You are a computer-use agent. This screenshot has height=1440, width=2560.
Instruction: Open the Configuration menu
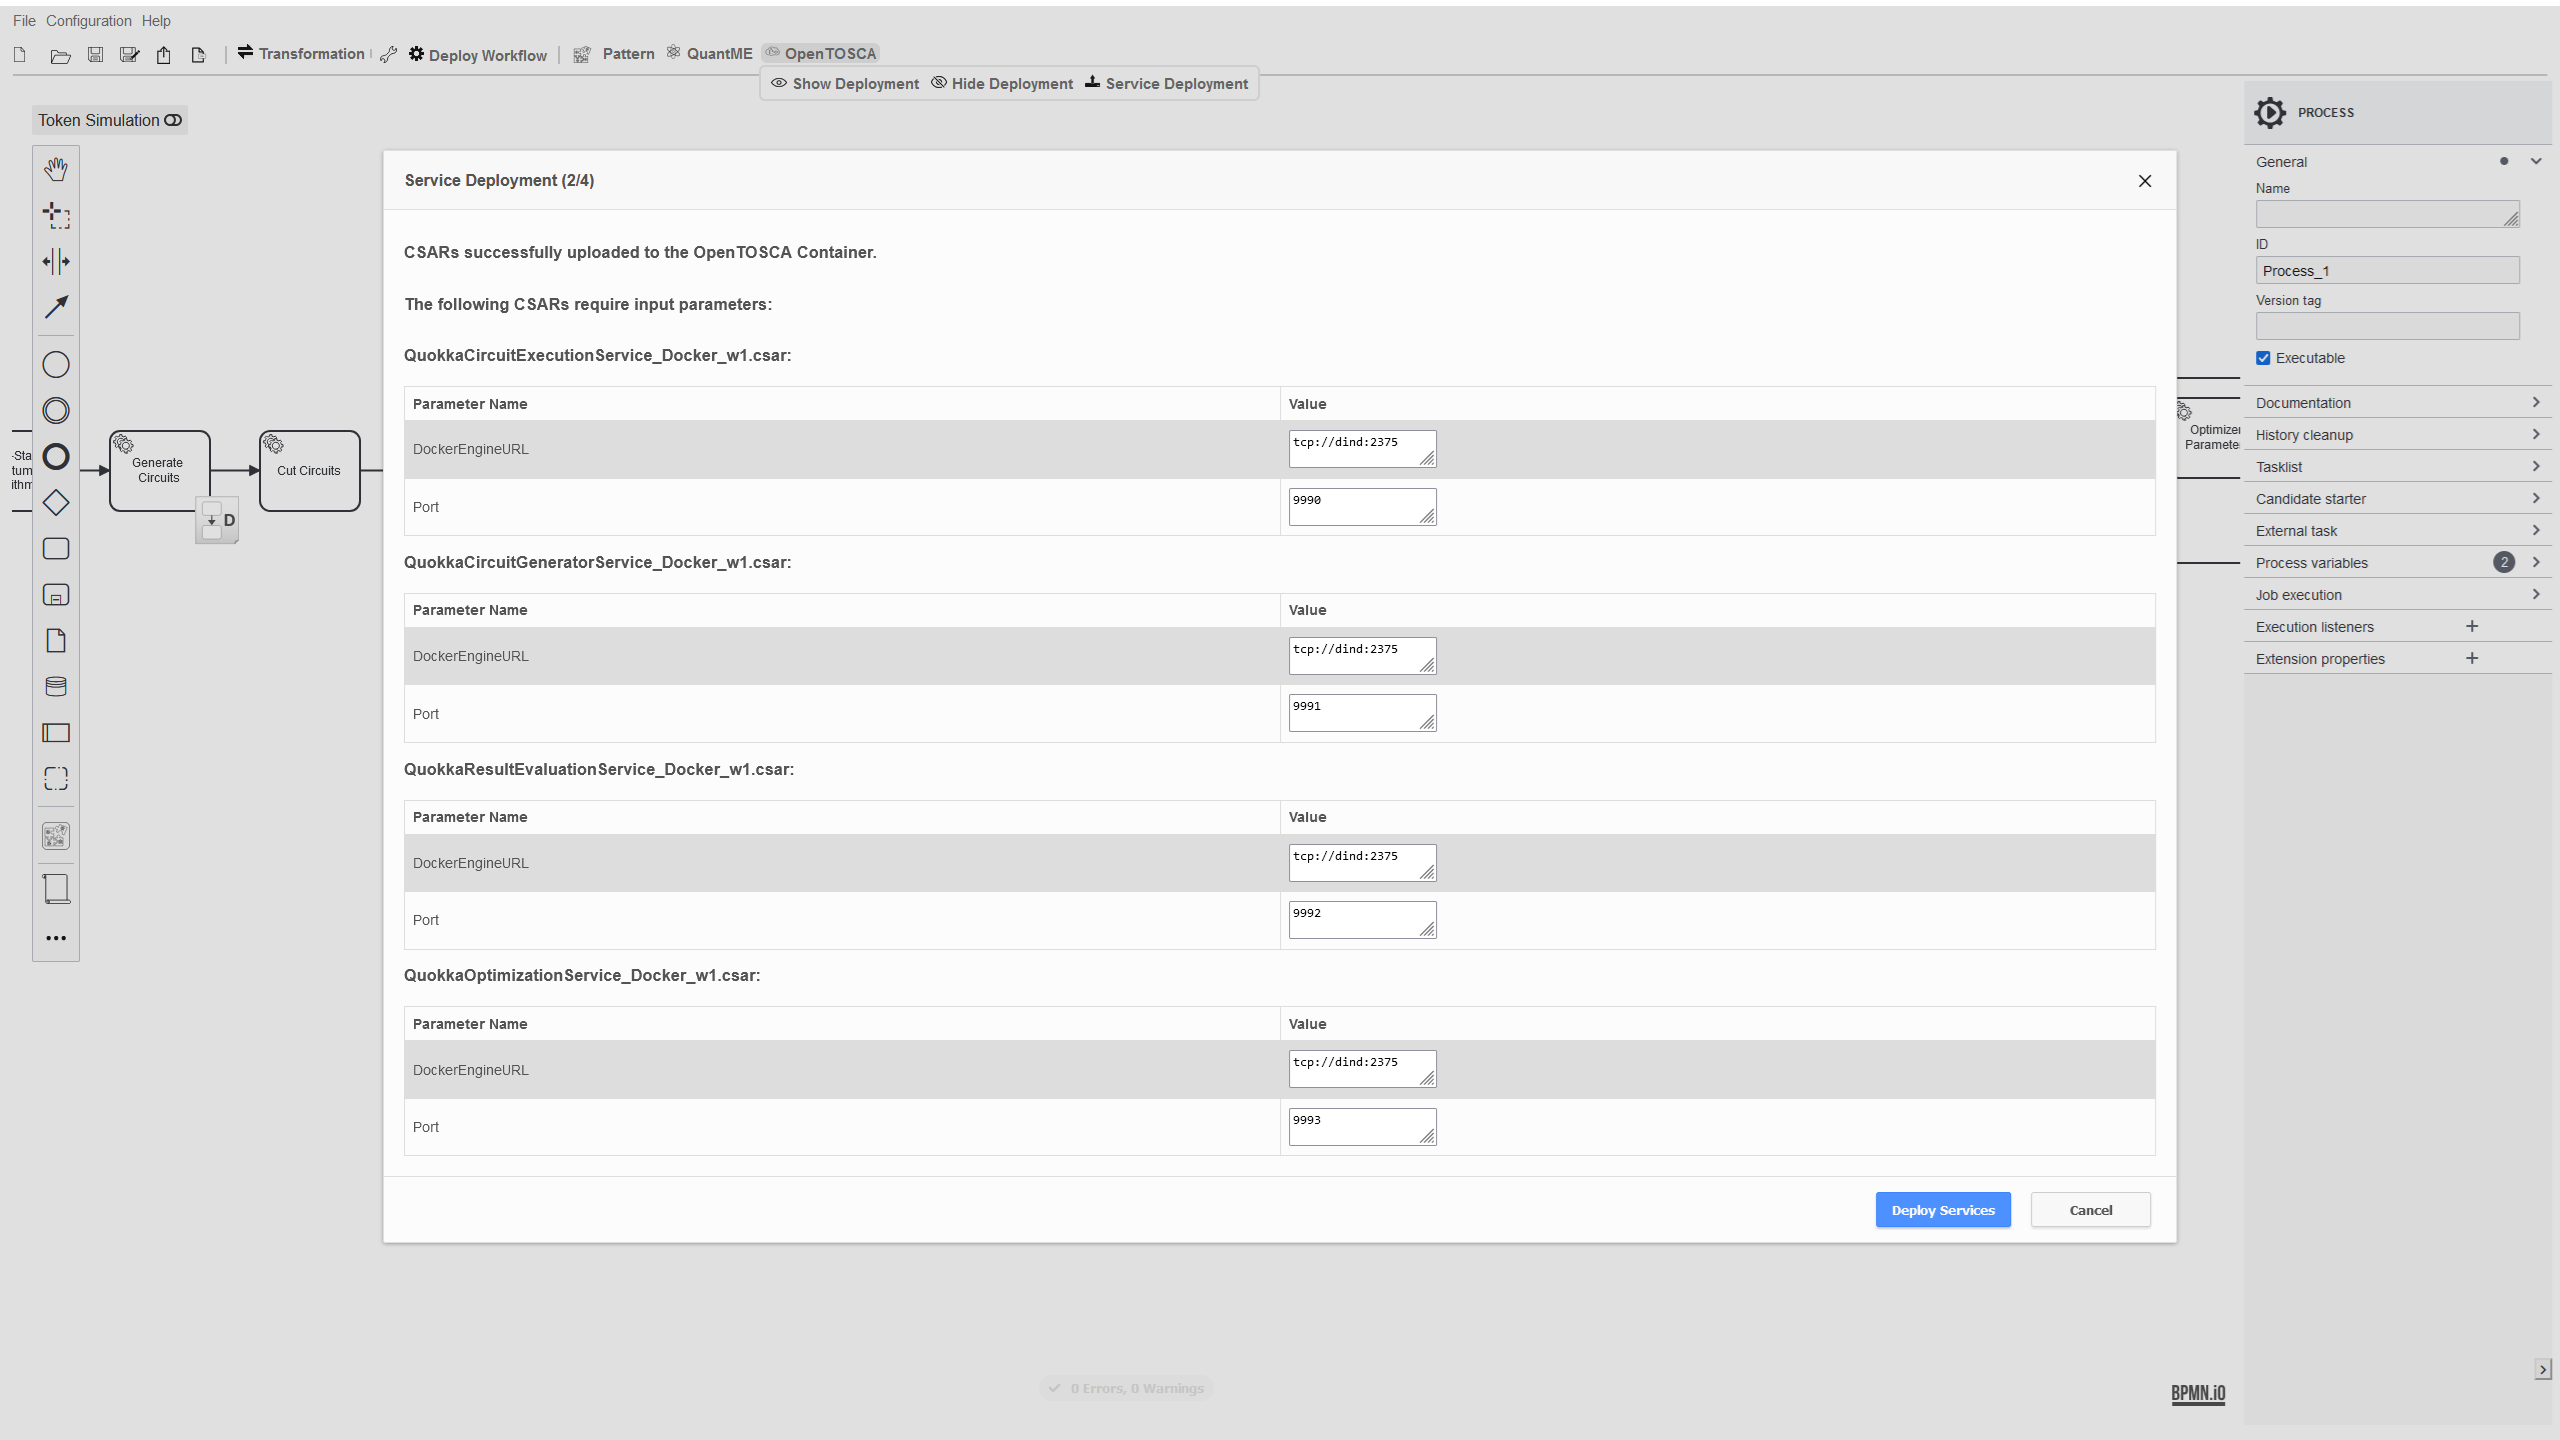click(x=88, y=19)
